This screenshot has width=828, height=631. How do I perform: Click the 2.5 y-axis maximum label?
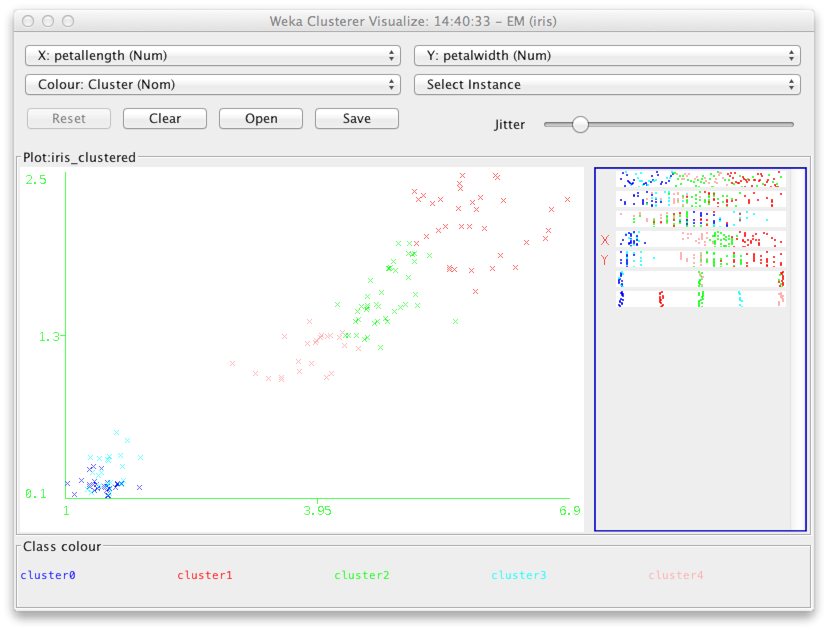click(x=36, y=180)
